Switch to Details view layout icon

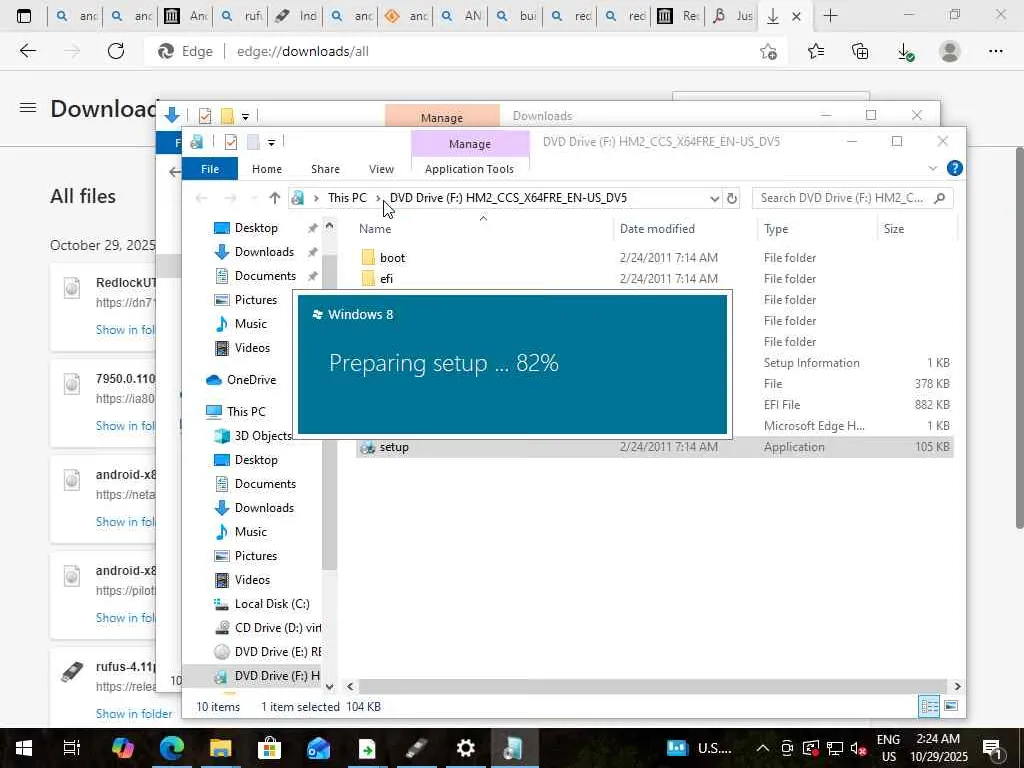click(929, 706)
